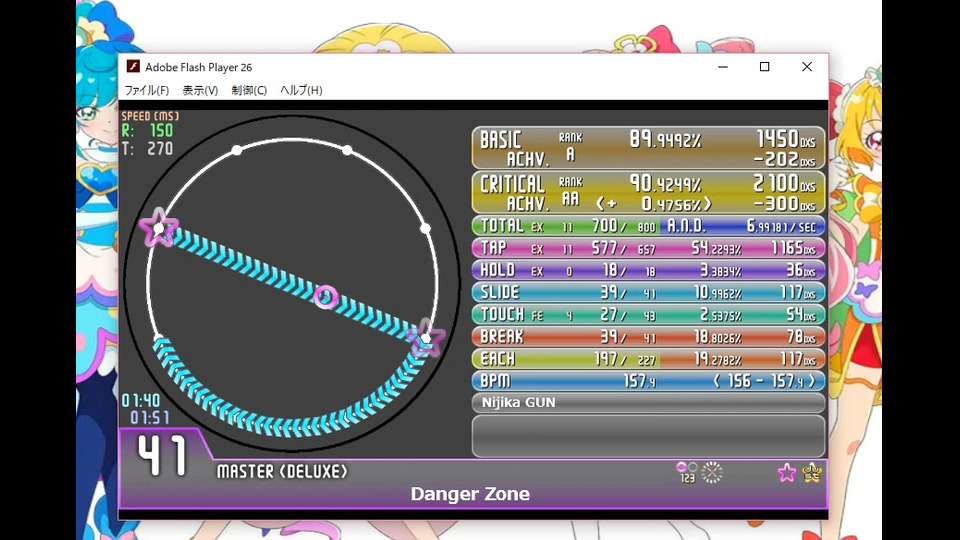Click the 123 note-number display icon
The image size is (960, 540).
[x=686, y=472]
